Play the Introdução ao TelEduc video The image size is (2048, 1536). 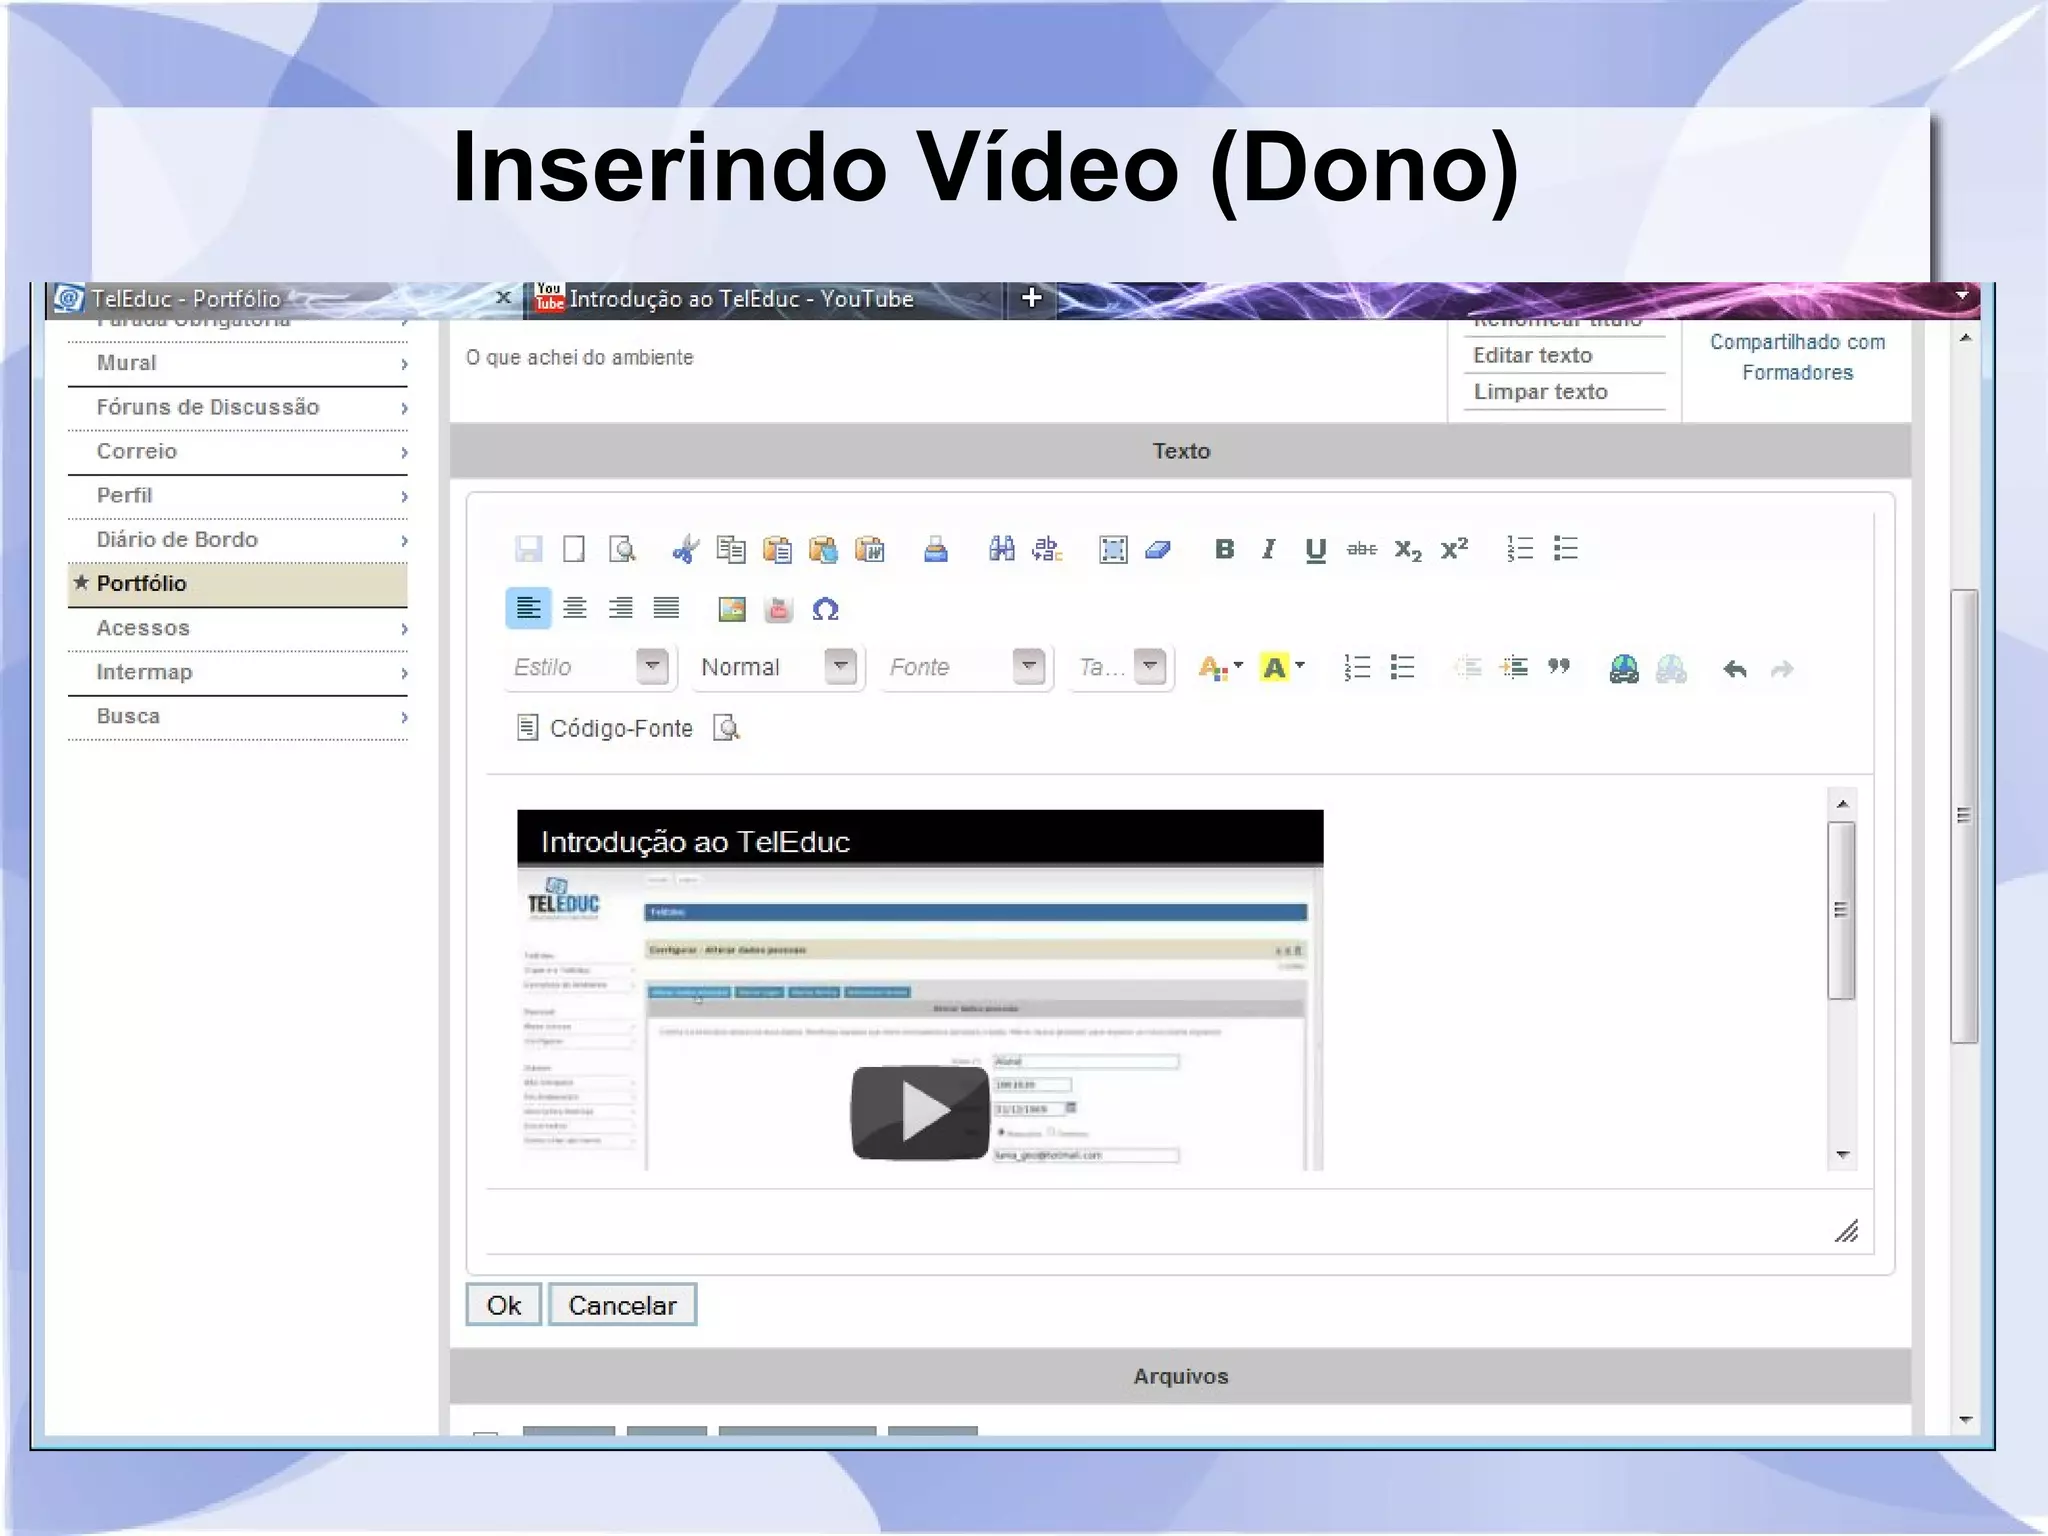pyautogui.click(x=920, y=1112)
